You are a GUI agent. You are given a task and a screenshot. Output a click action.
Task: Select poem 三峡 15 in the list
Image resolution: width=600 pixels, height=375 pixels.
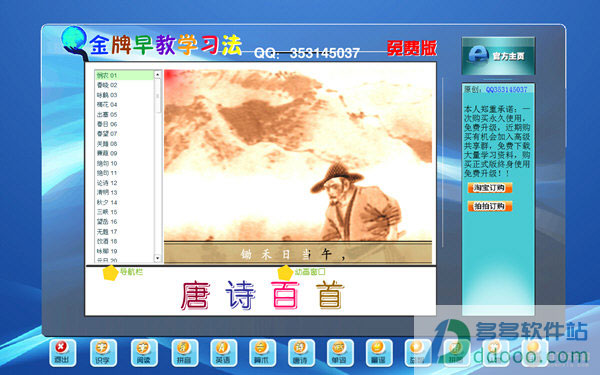pos(124,212)
